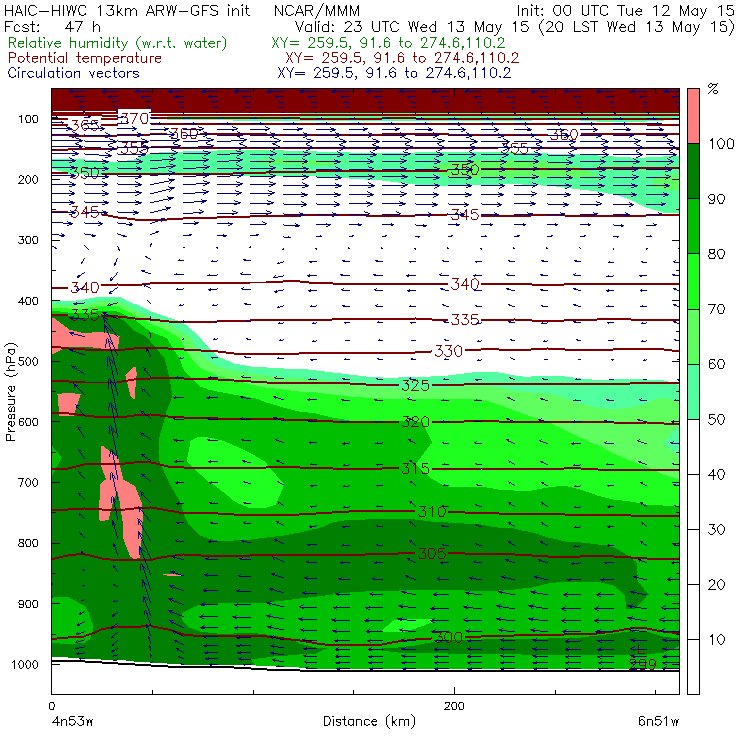This screenshot has width=740, height=740.
Task: Click the '%' unit label above colorbar
Action: pos(713,89)
